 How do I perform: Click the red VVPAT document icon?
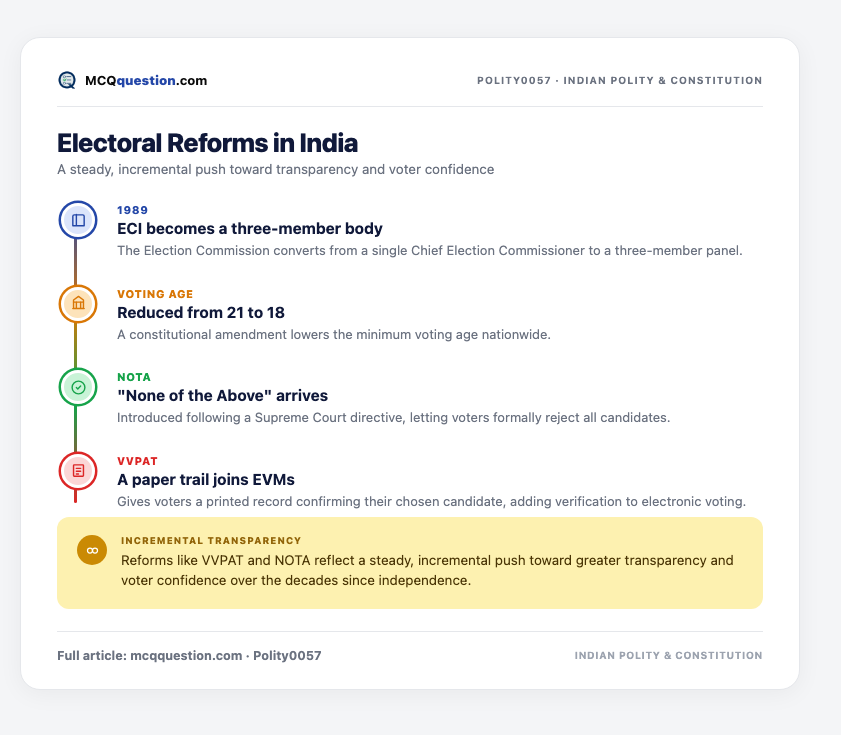coord(78,471)
